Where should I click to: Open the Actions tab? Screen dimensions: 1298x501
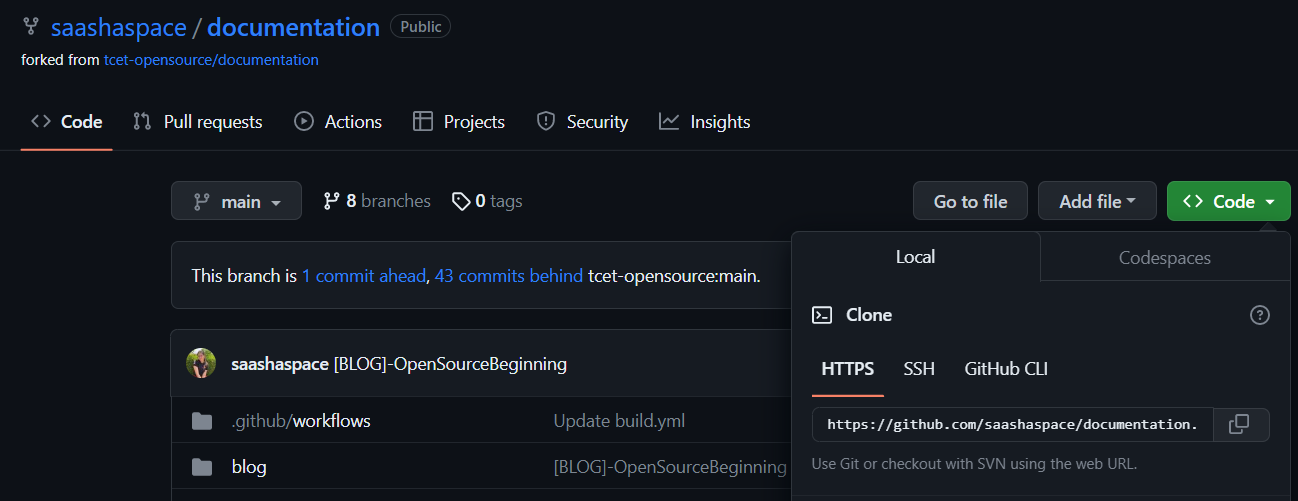click(338, 122)
